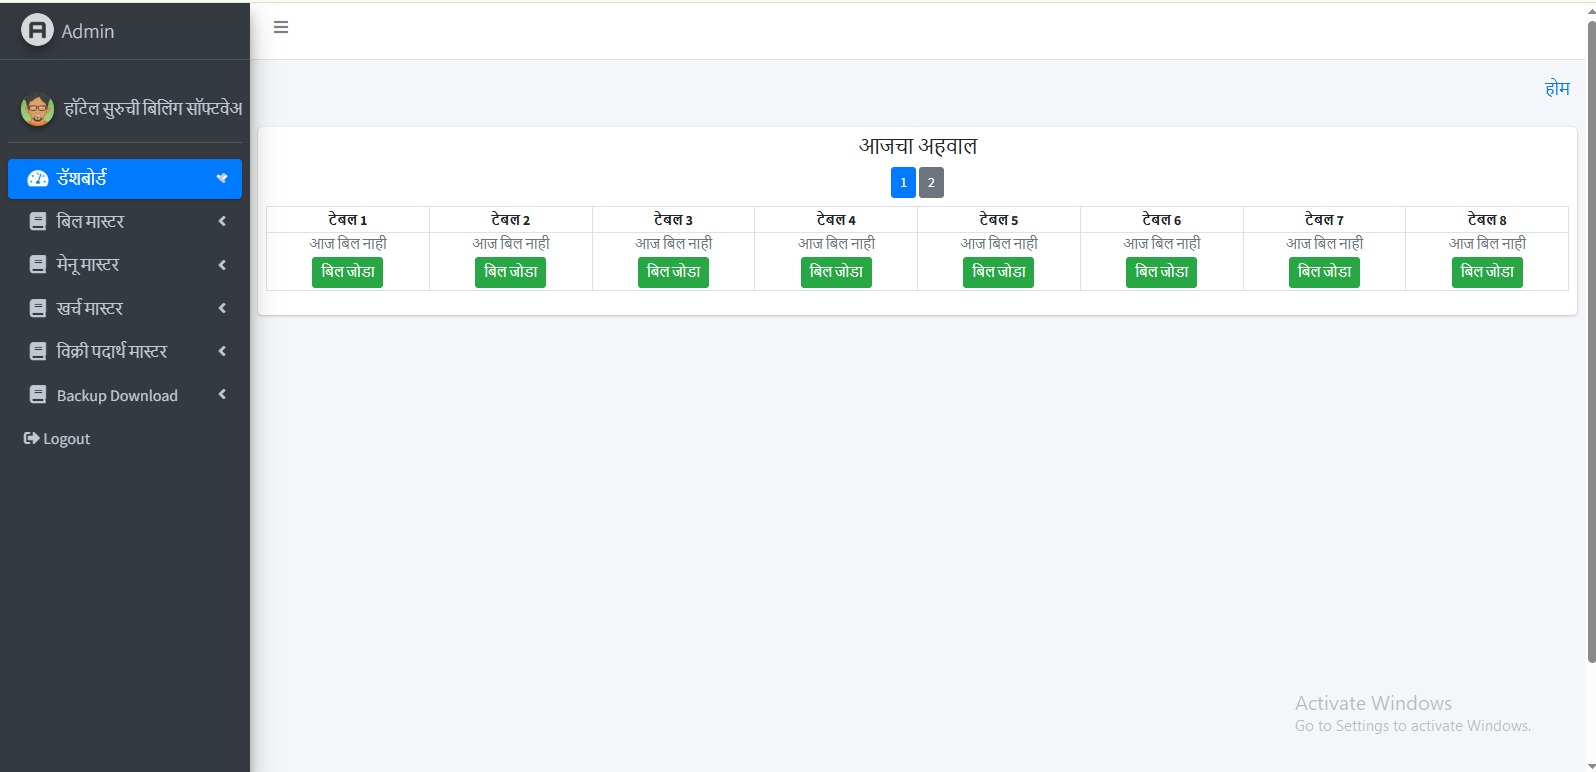Click the Logout sign-out icon

tap(31, 438)
